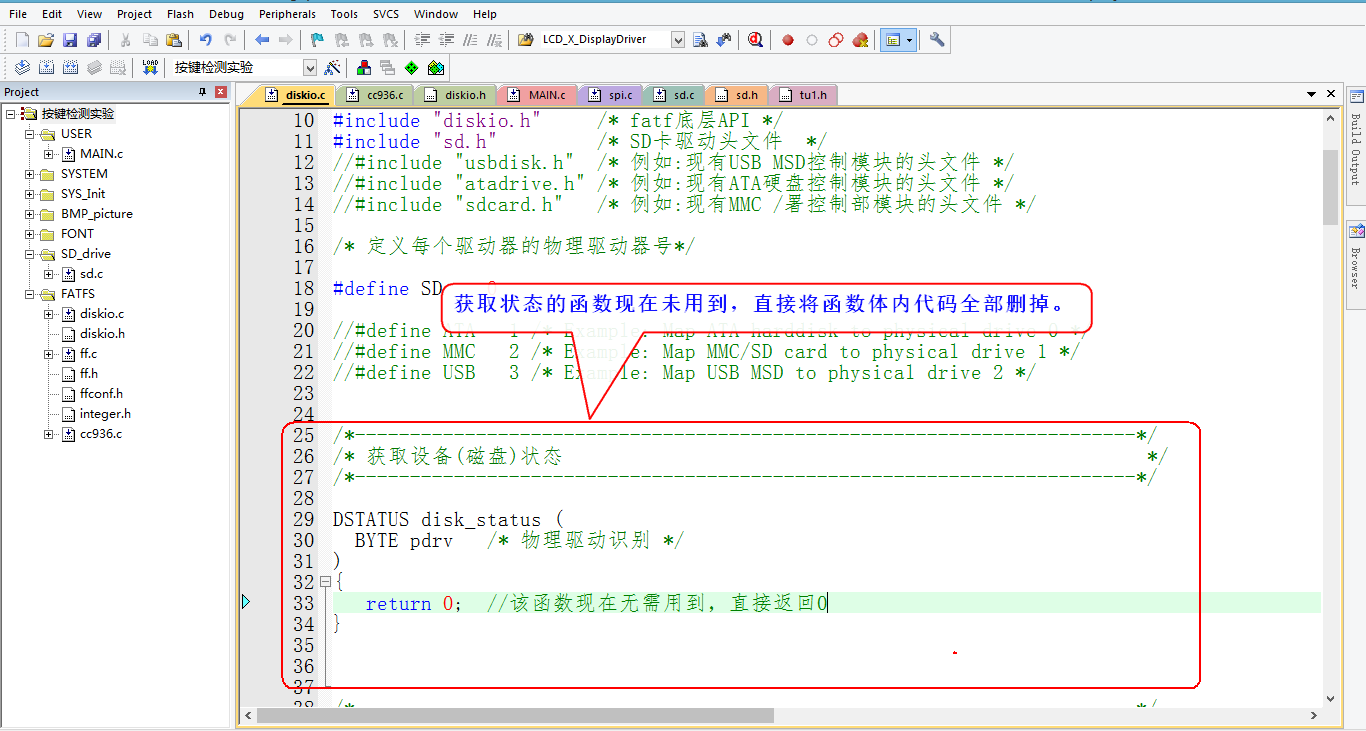This screenshot has width=1366, height=731.
Task: Click the Undo arrow icon
Action: pos(205,40)
